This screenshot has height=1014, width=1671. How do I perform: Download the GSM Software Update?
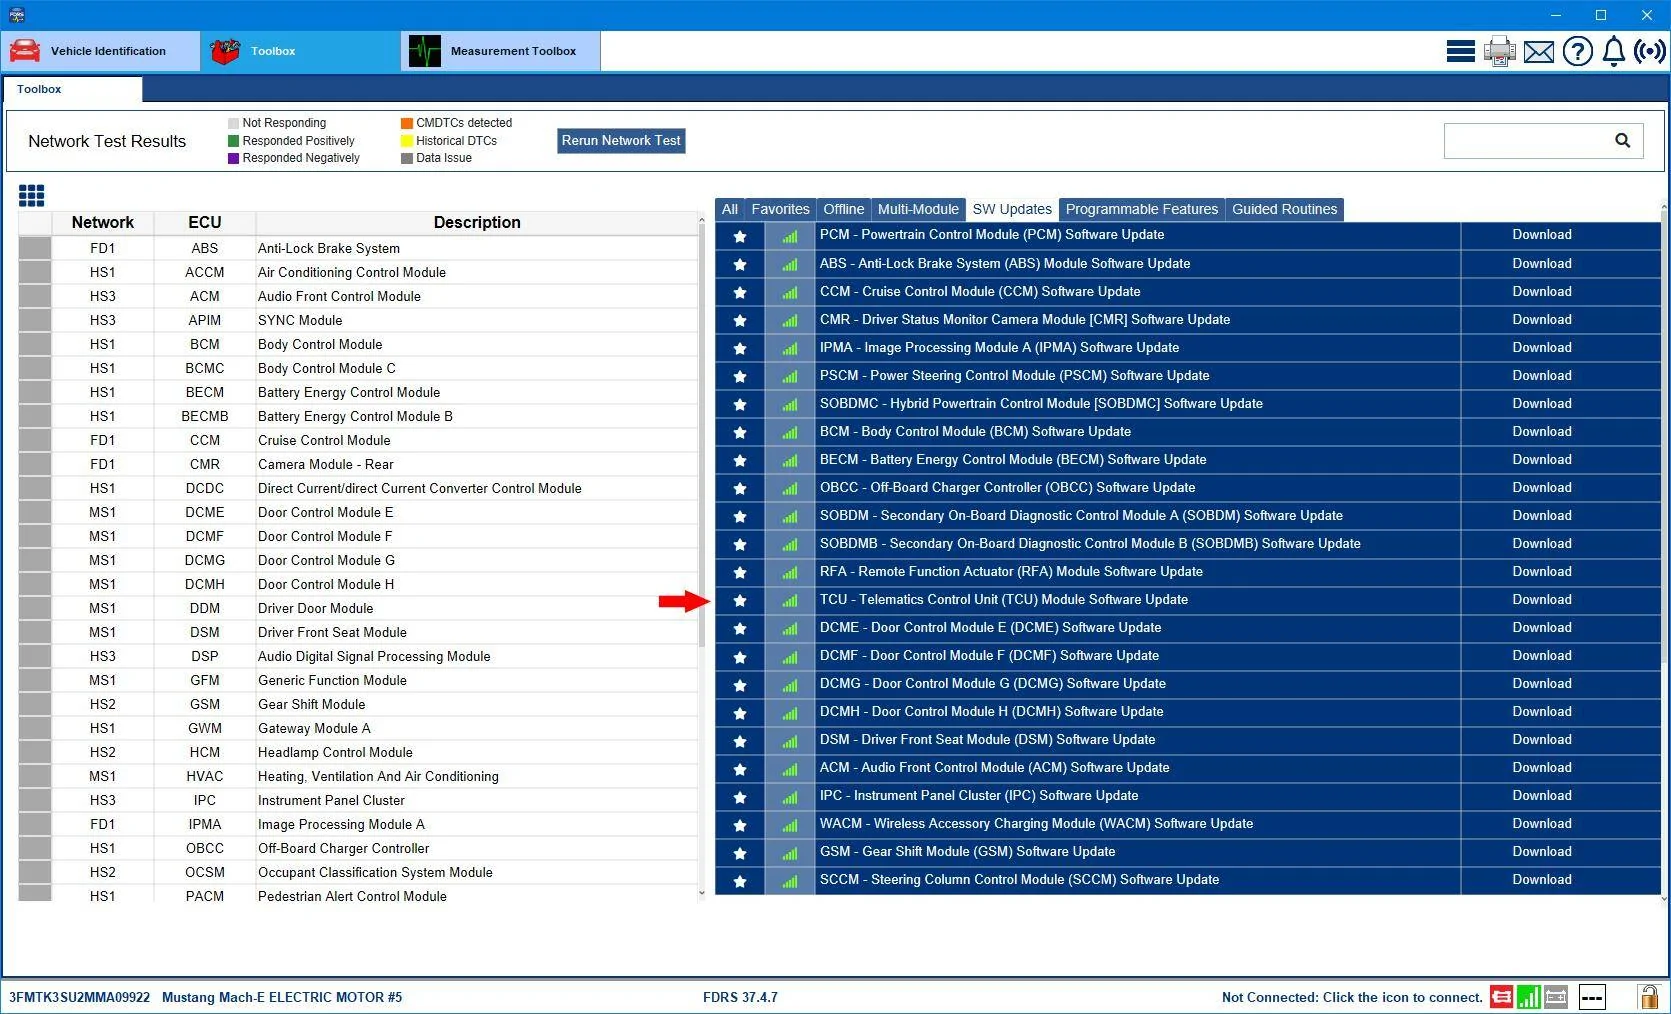(x=1541, y=852)
